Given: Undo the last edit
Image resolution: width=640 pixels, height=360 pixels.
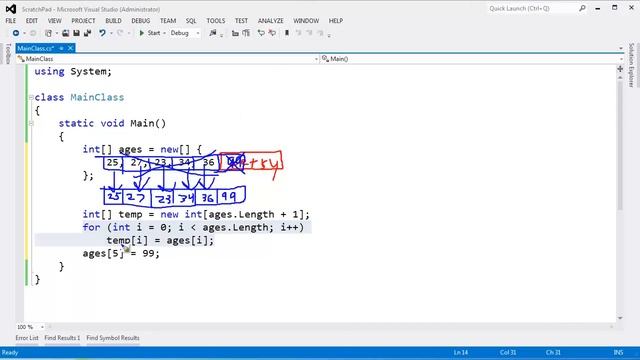Looking at the screenshot, I should tap(102, 33).
